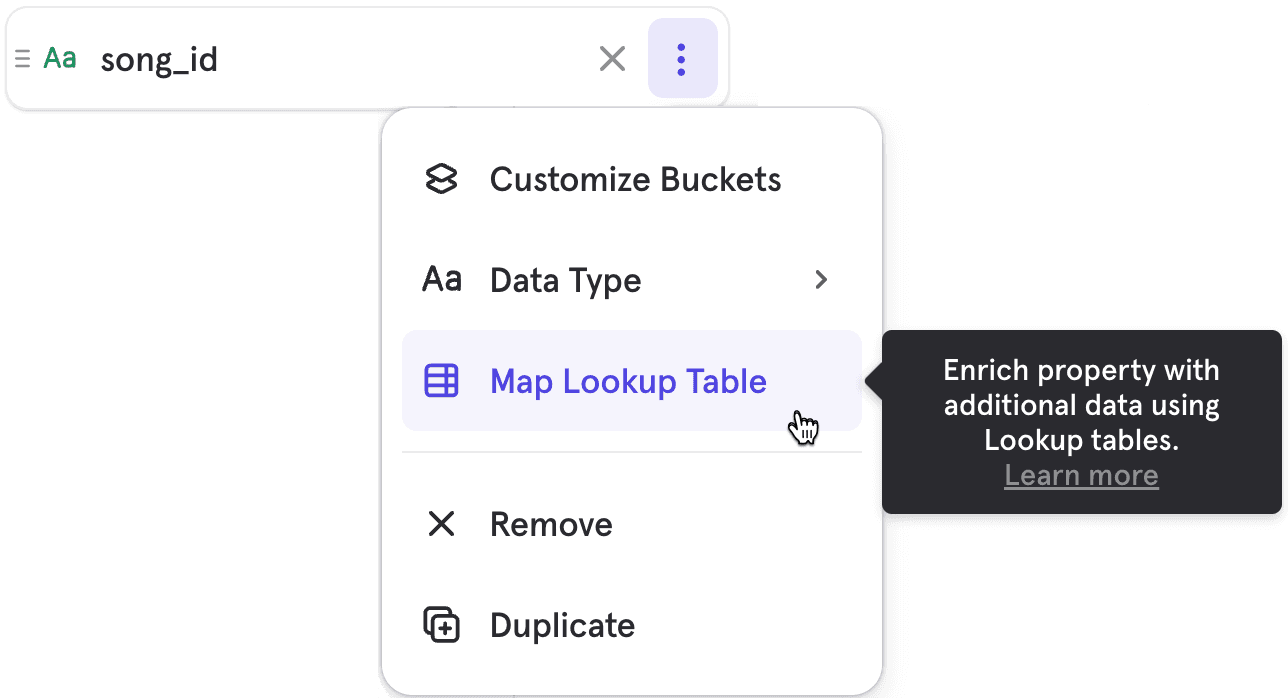1288x698 pixels.
Task: Click the Customize Buckets stack icon
Action: click(x=441, y=179)
